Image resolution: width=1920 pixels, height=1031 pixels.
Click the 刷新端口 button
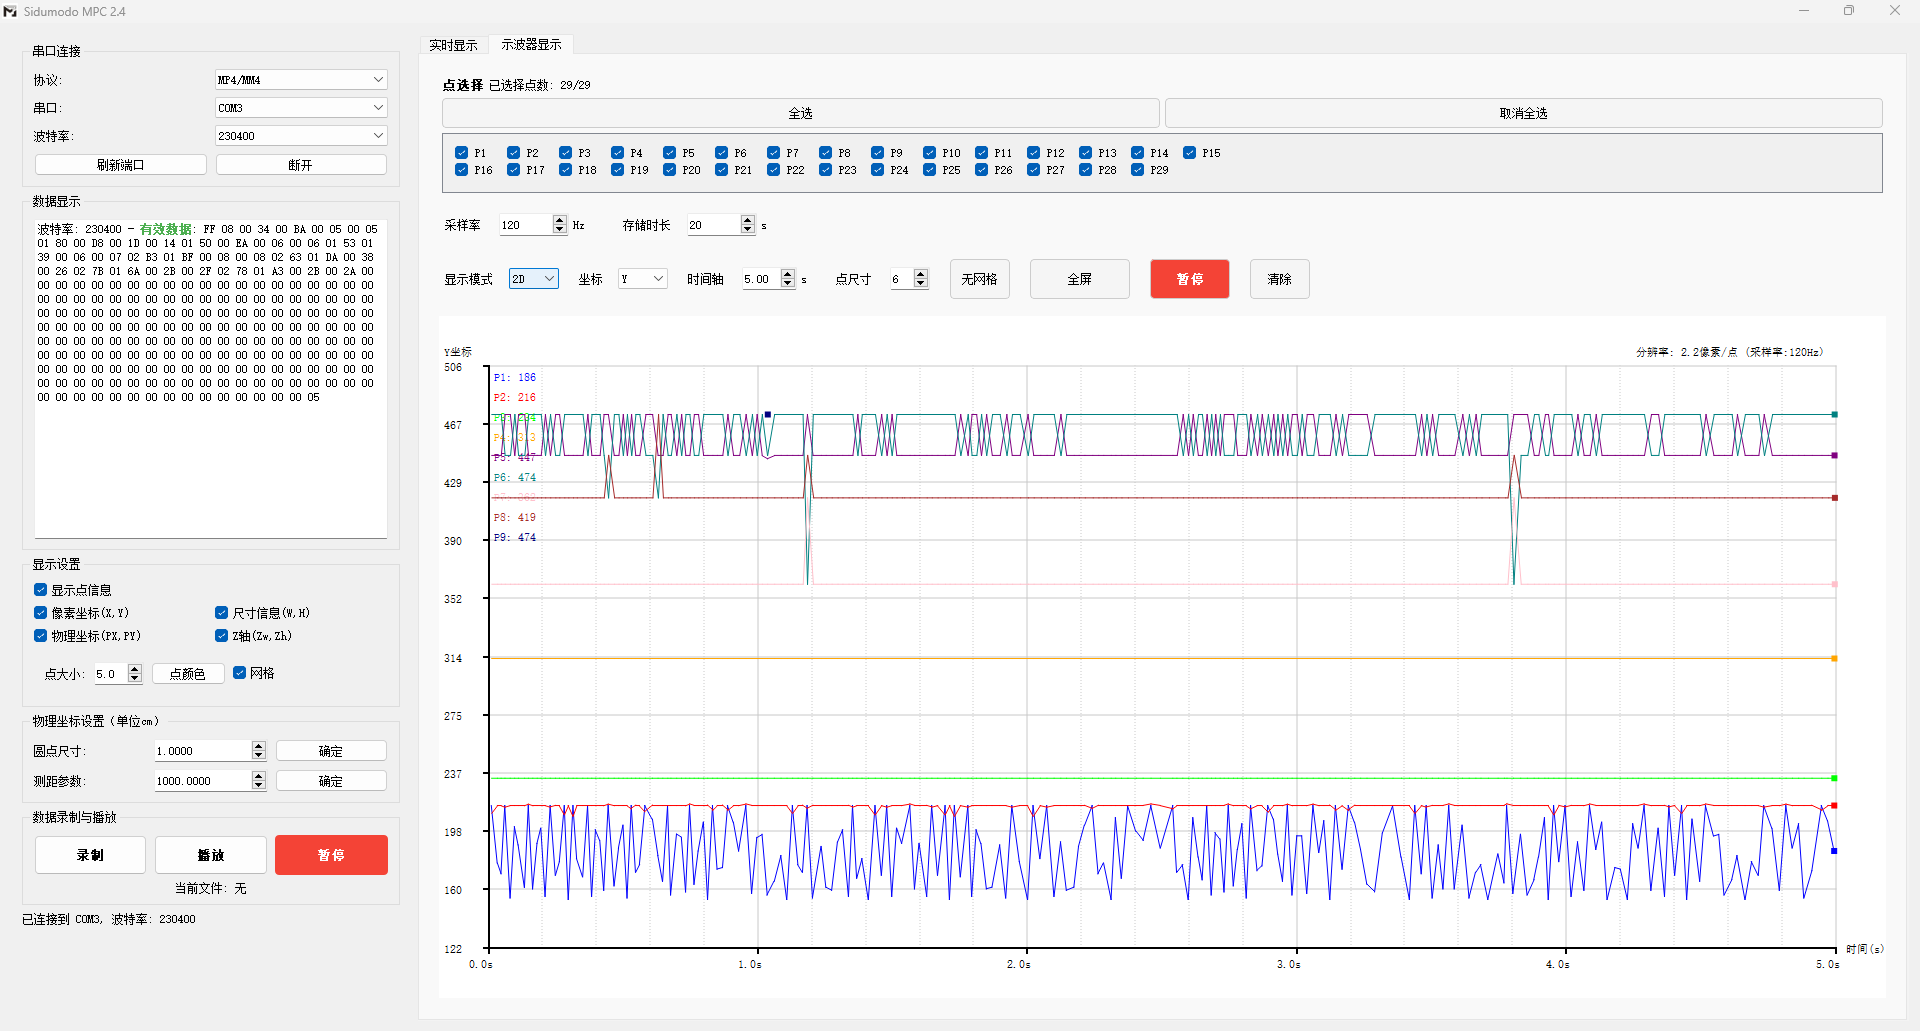click(x=121, y=165)
